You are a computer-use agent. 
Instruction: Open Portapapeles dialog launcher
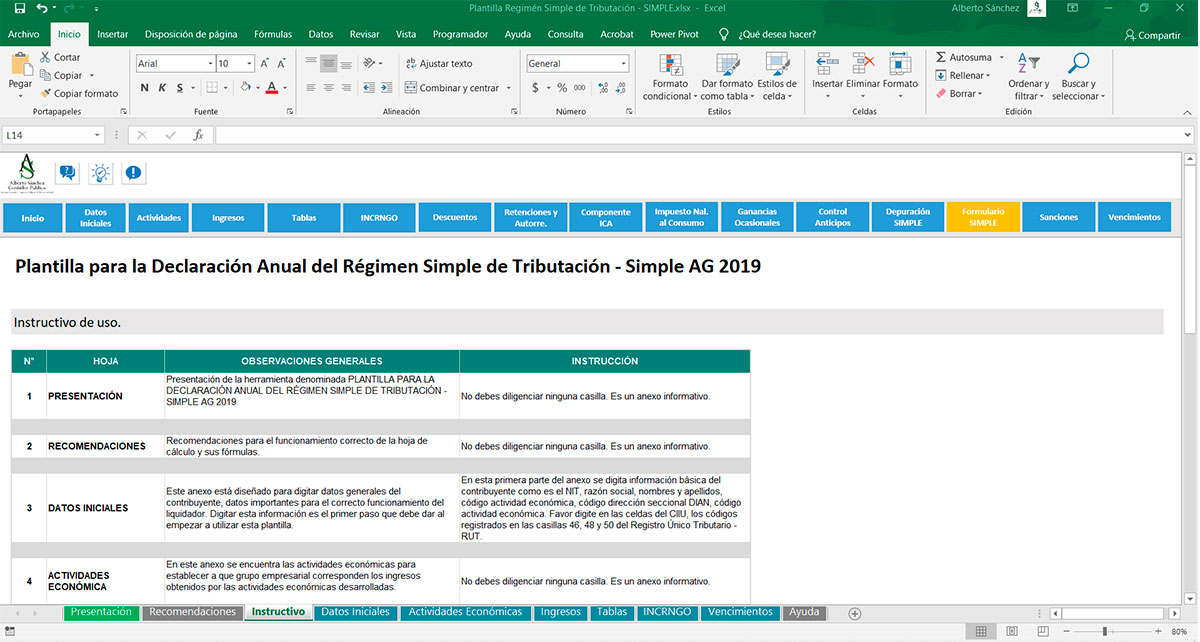(123, 112)
